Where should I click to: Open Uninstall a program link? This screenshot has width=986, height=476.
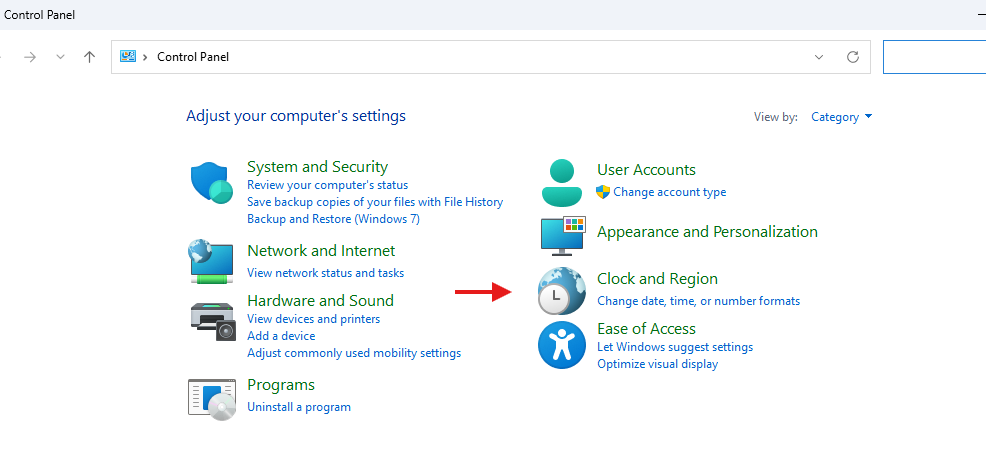click(299, 407)
